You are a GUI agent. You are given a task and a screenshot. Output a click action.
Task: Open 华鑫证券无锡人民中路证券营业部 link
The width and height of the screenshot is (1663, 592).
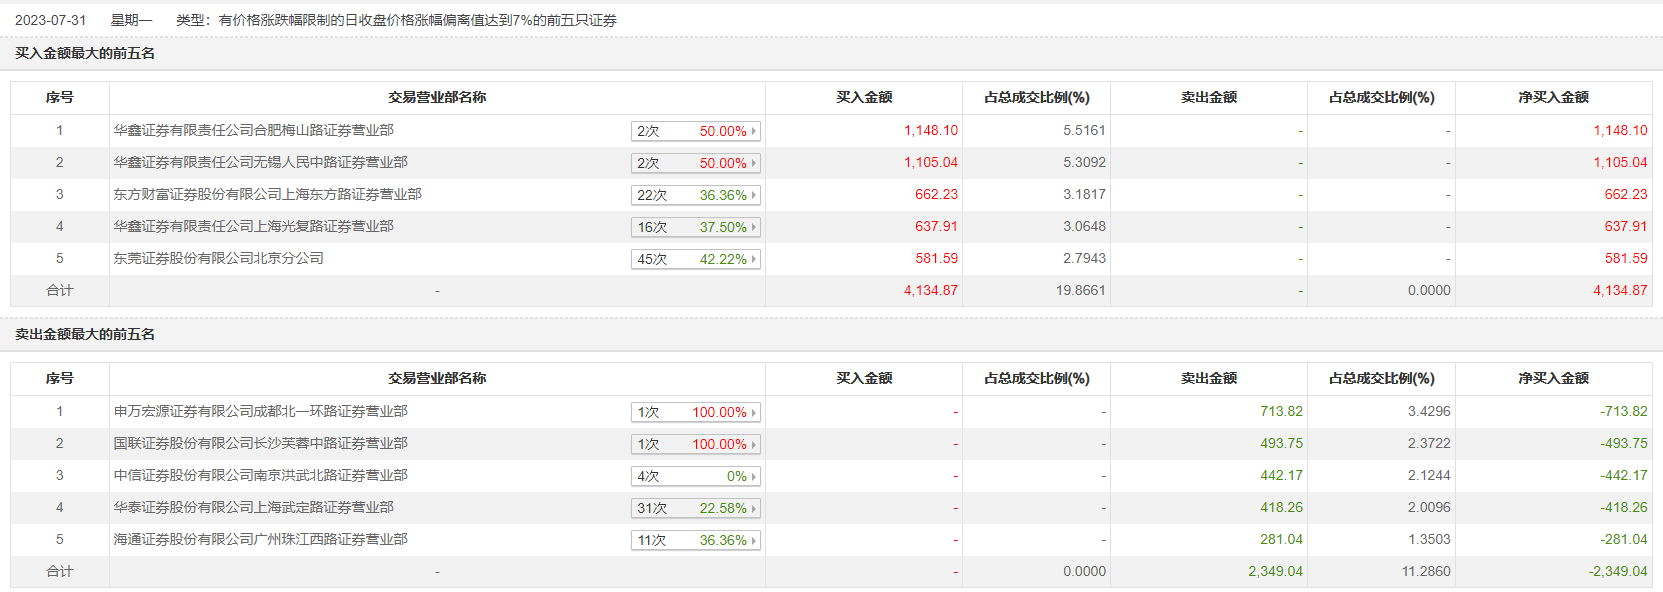(260, 162)
